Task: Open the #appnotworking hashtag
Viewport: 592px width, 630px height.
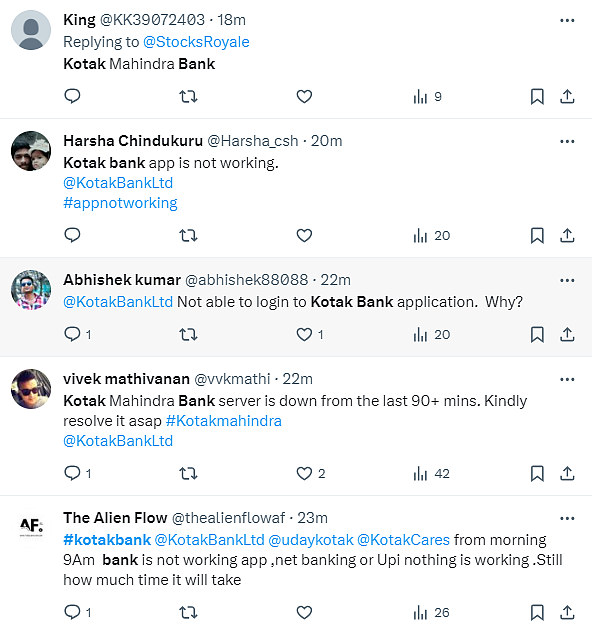Action: click(120, 203)
